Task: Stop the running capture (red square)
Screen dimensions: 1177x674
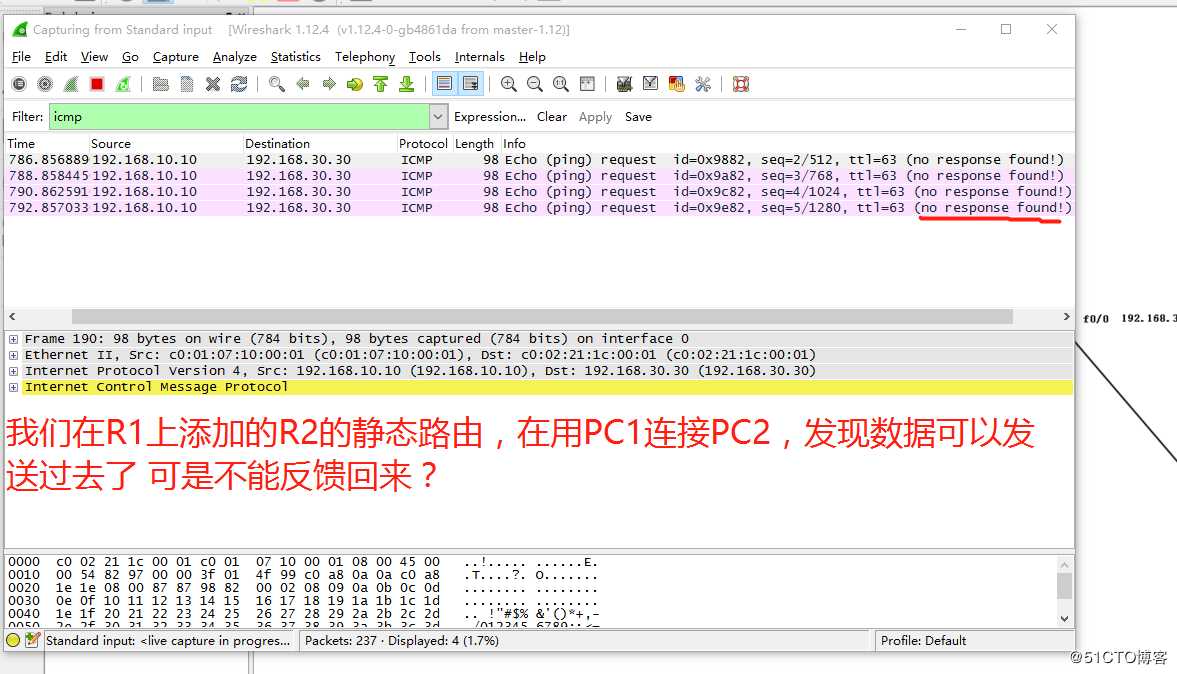Action: [x=97, y=84]
